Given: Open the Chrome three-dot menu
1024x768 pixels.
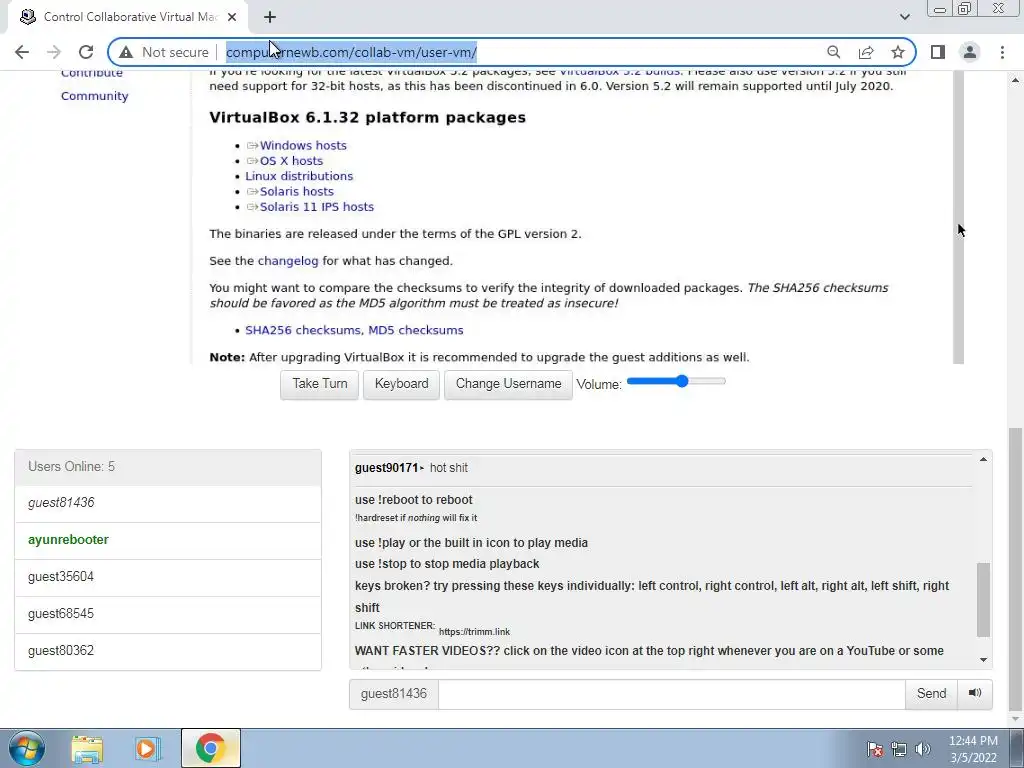Looking at the screenshot, I should coord(1002,52).
